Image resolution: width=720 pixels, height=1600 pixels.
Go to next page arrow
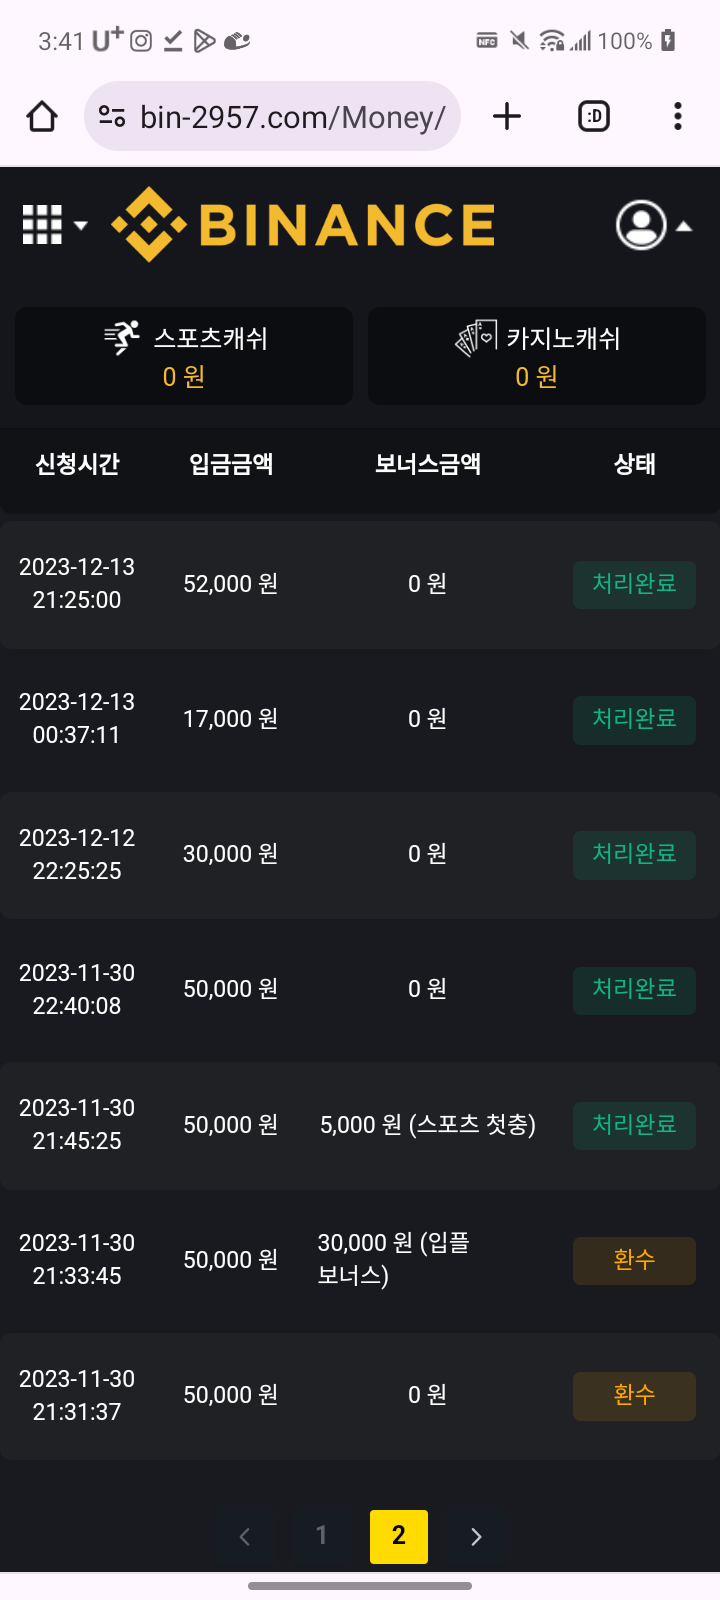tap(476, 1536)
